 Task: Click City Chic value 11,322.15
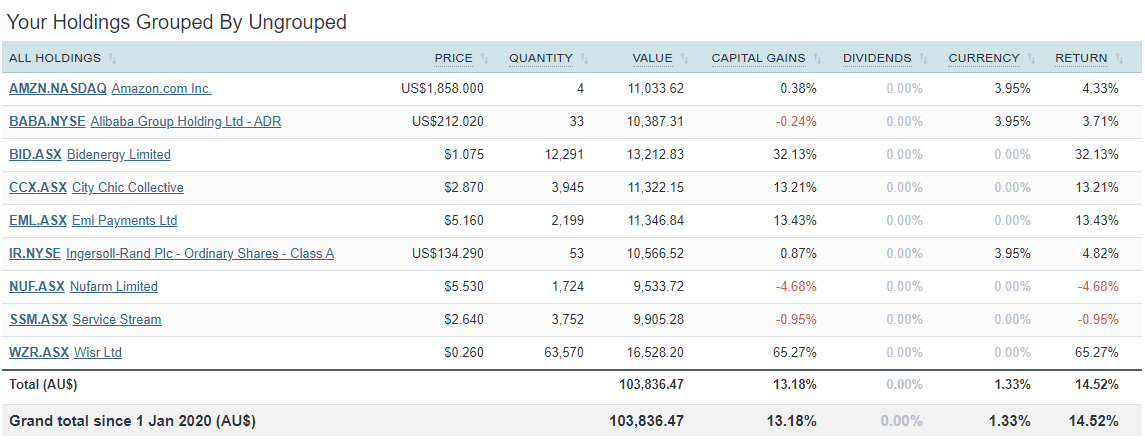point(656,188)
